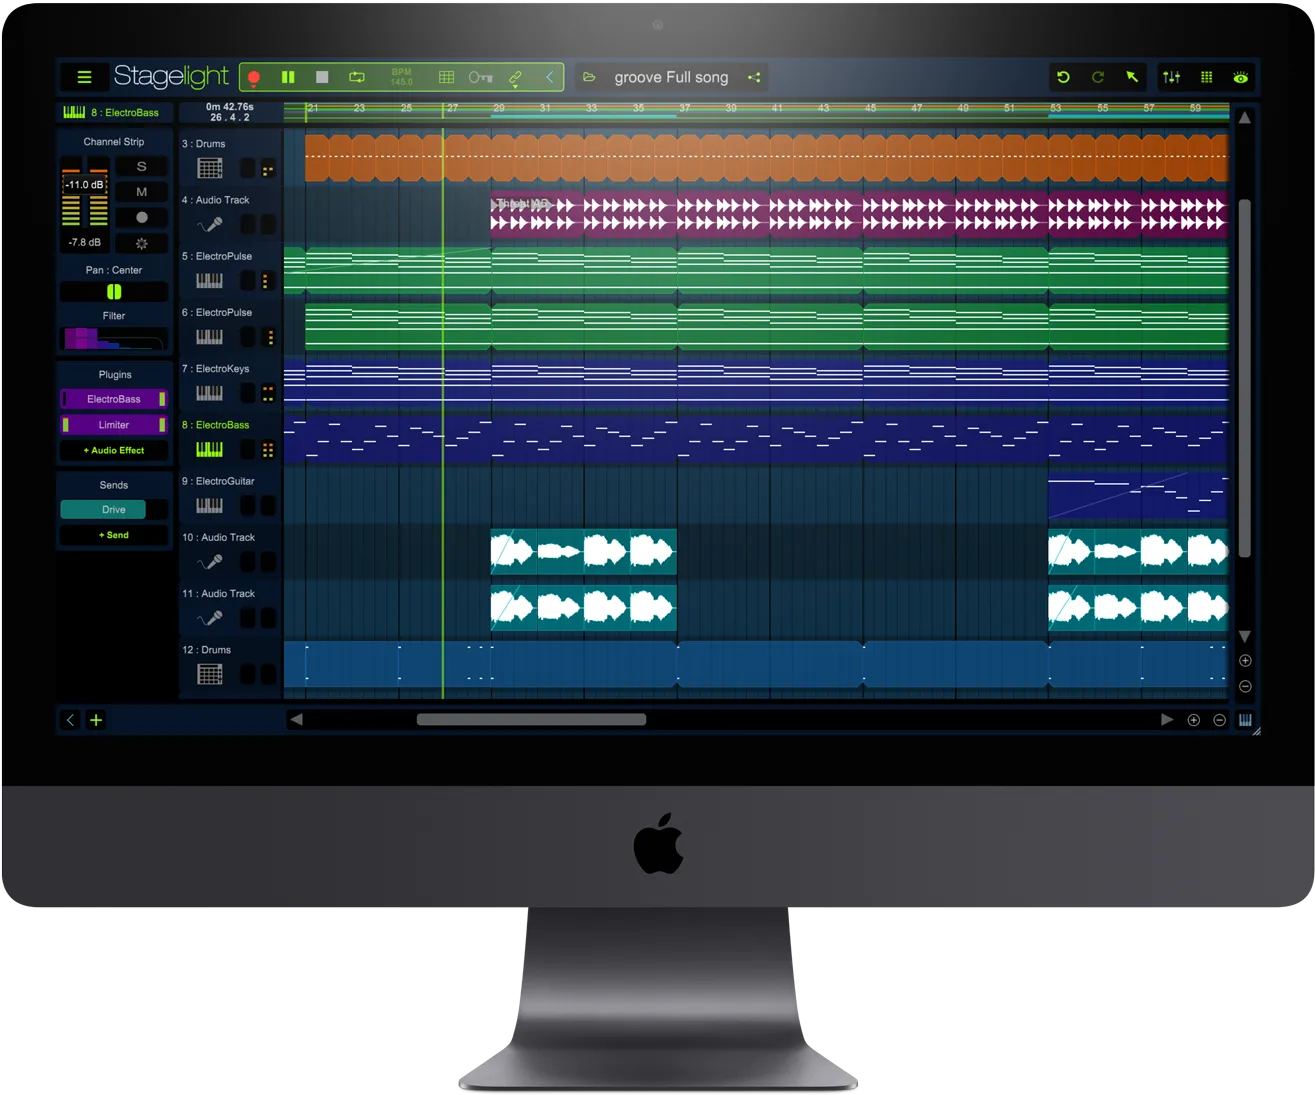Viewport: 1315px width, 1095px height.
Task: Click the yellow dots indicator on track 3 : Drums
Action: [x=268, y=171]
